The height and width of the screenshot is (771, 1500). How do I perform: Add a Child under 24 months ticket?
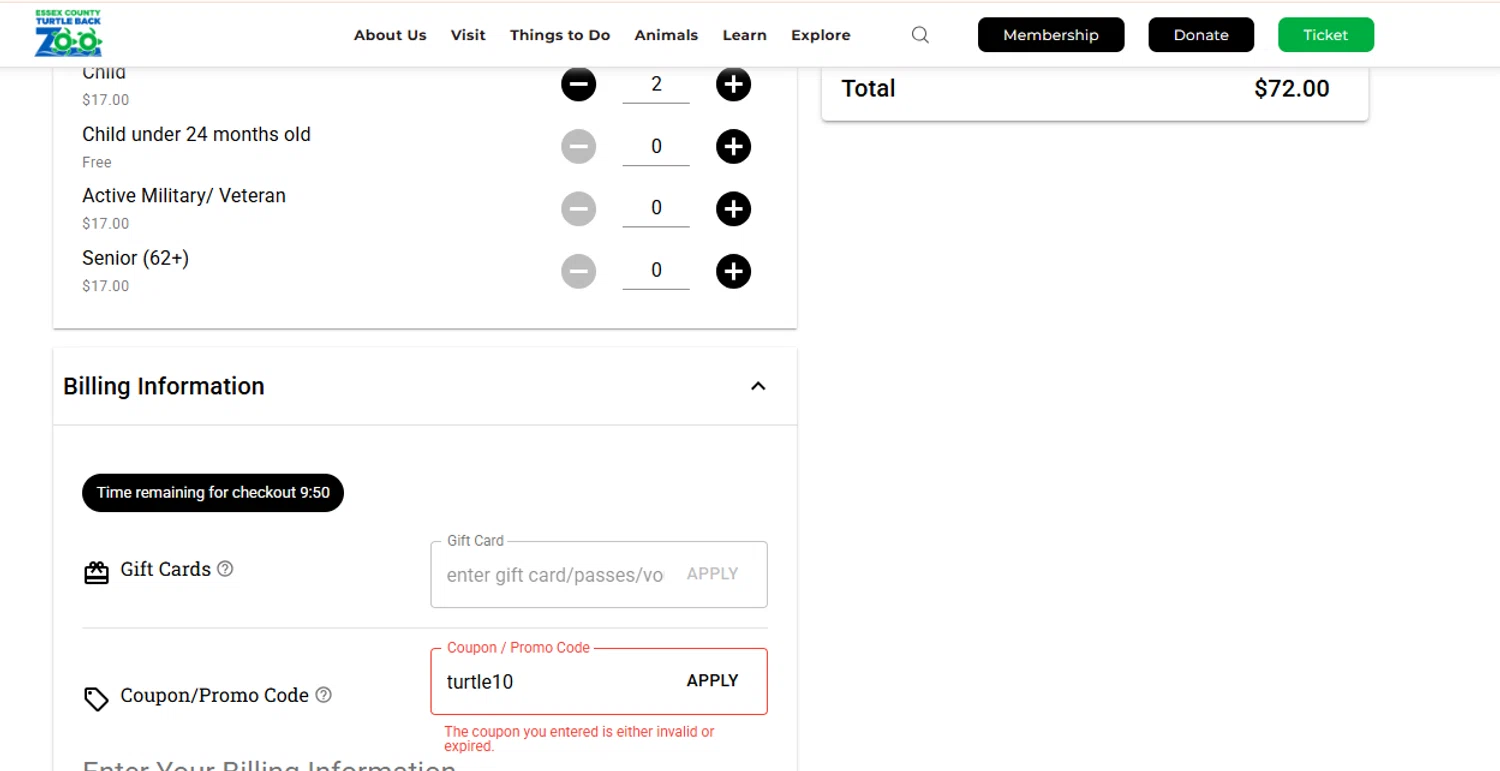click(x=733, y=147)
